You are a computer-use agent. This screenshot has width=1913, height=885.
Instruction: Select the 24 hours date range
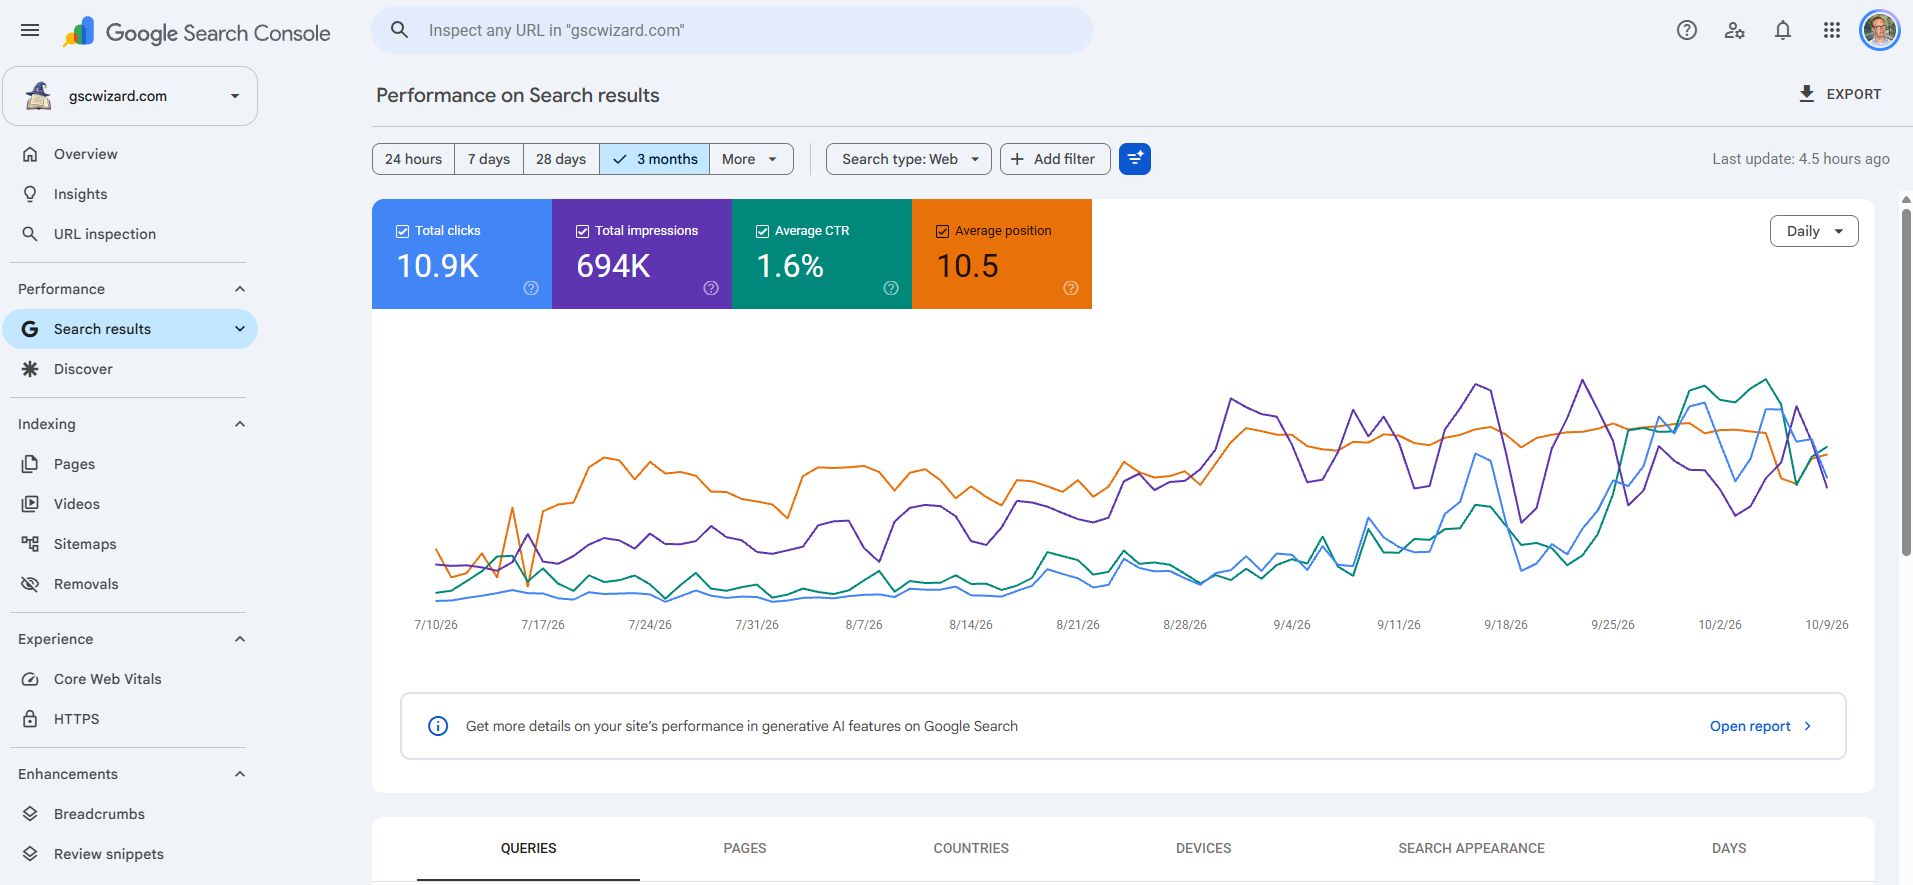click(x=413, y=159)
